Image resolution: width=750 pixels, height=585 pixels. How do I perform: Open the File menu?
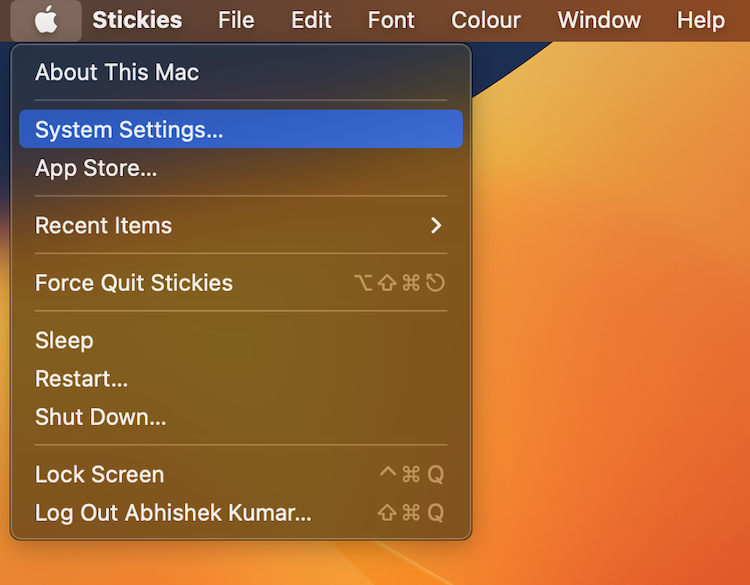coord(236,21)
